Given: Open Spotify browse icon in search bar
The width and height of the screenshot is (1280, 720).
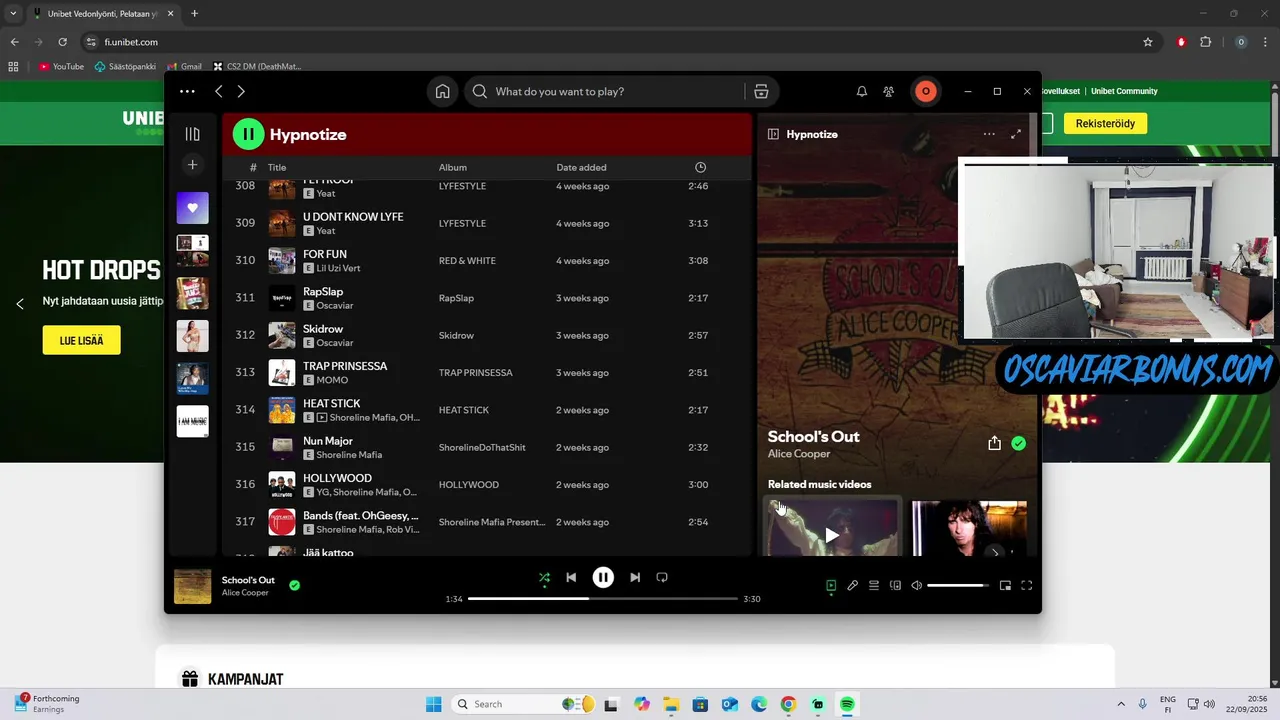Looking at the screenshot, I should pos(761,91).
